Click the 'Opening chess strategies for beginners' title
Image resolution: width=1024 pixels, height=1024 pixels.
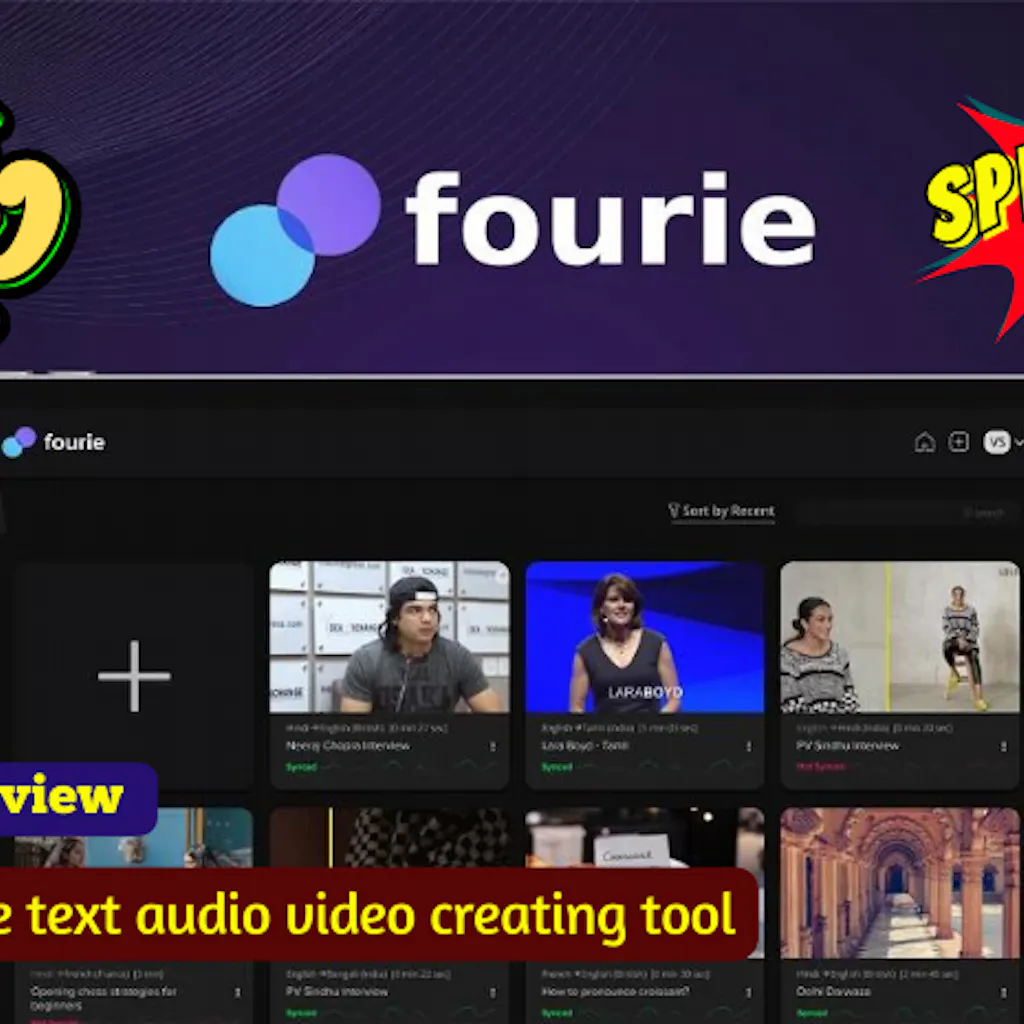coord(103,997)
